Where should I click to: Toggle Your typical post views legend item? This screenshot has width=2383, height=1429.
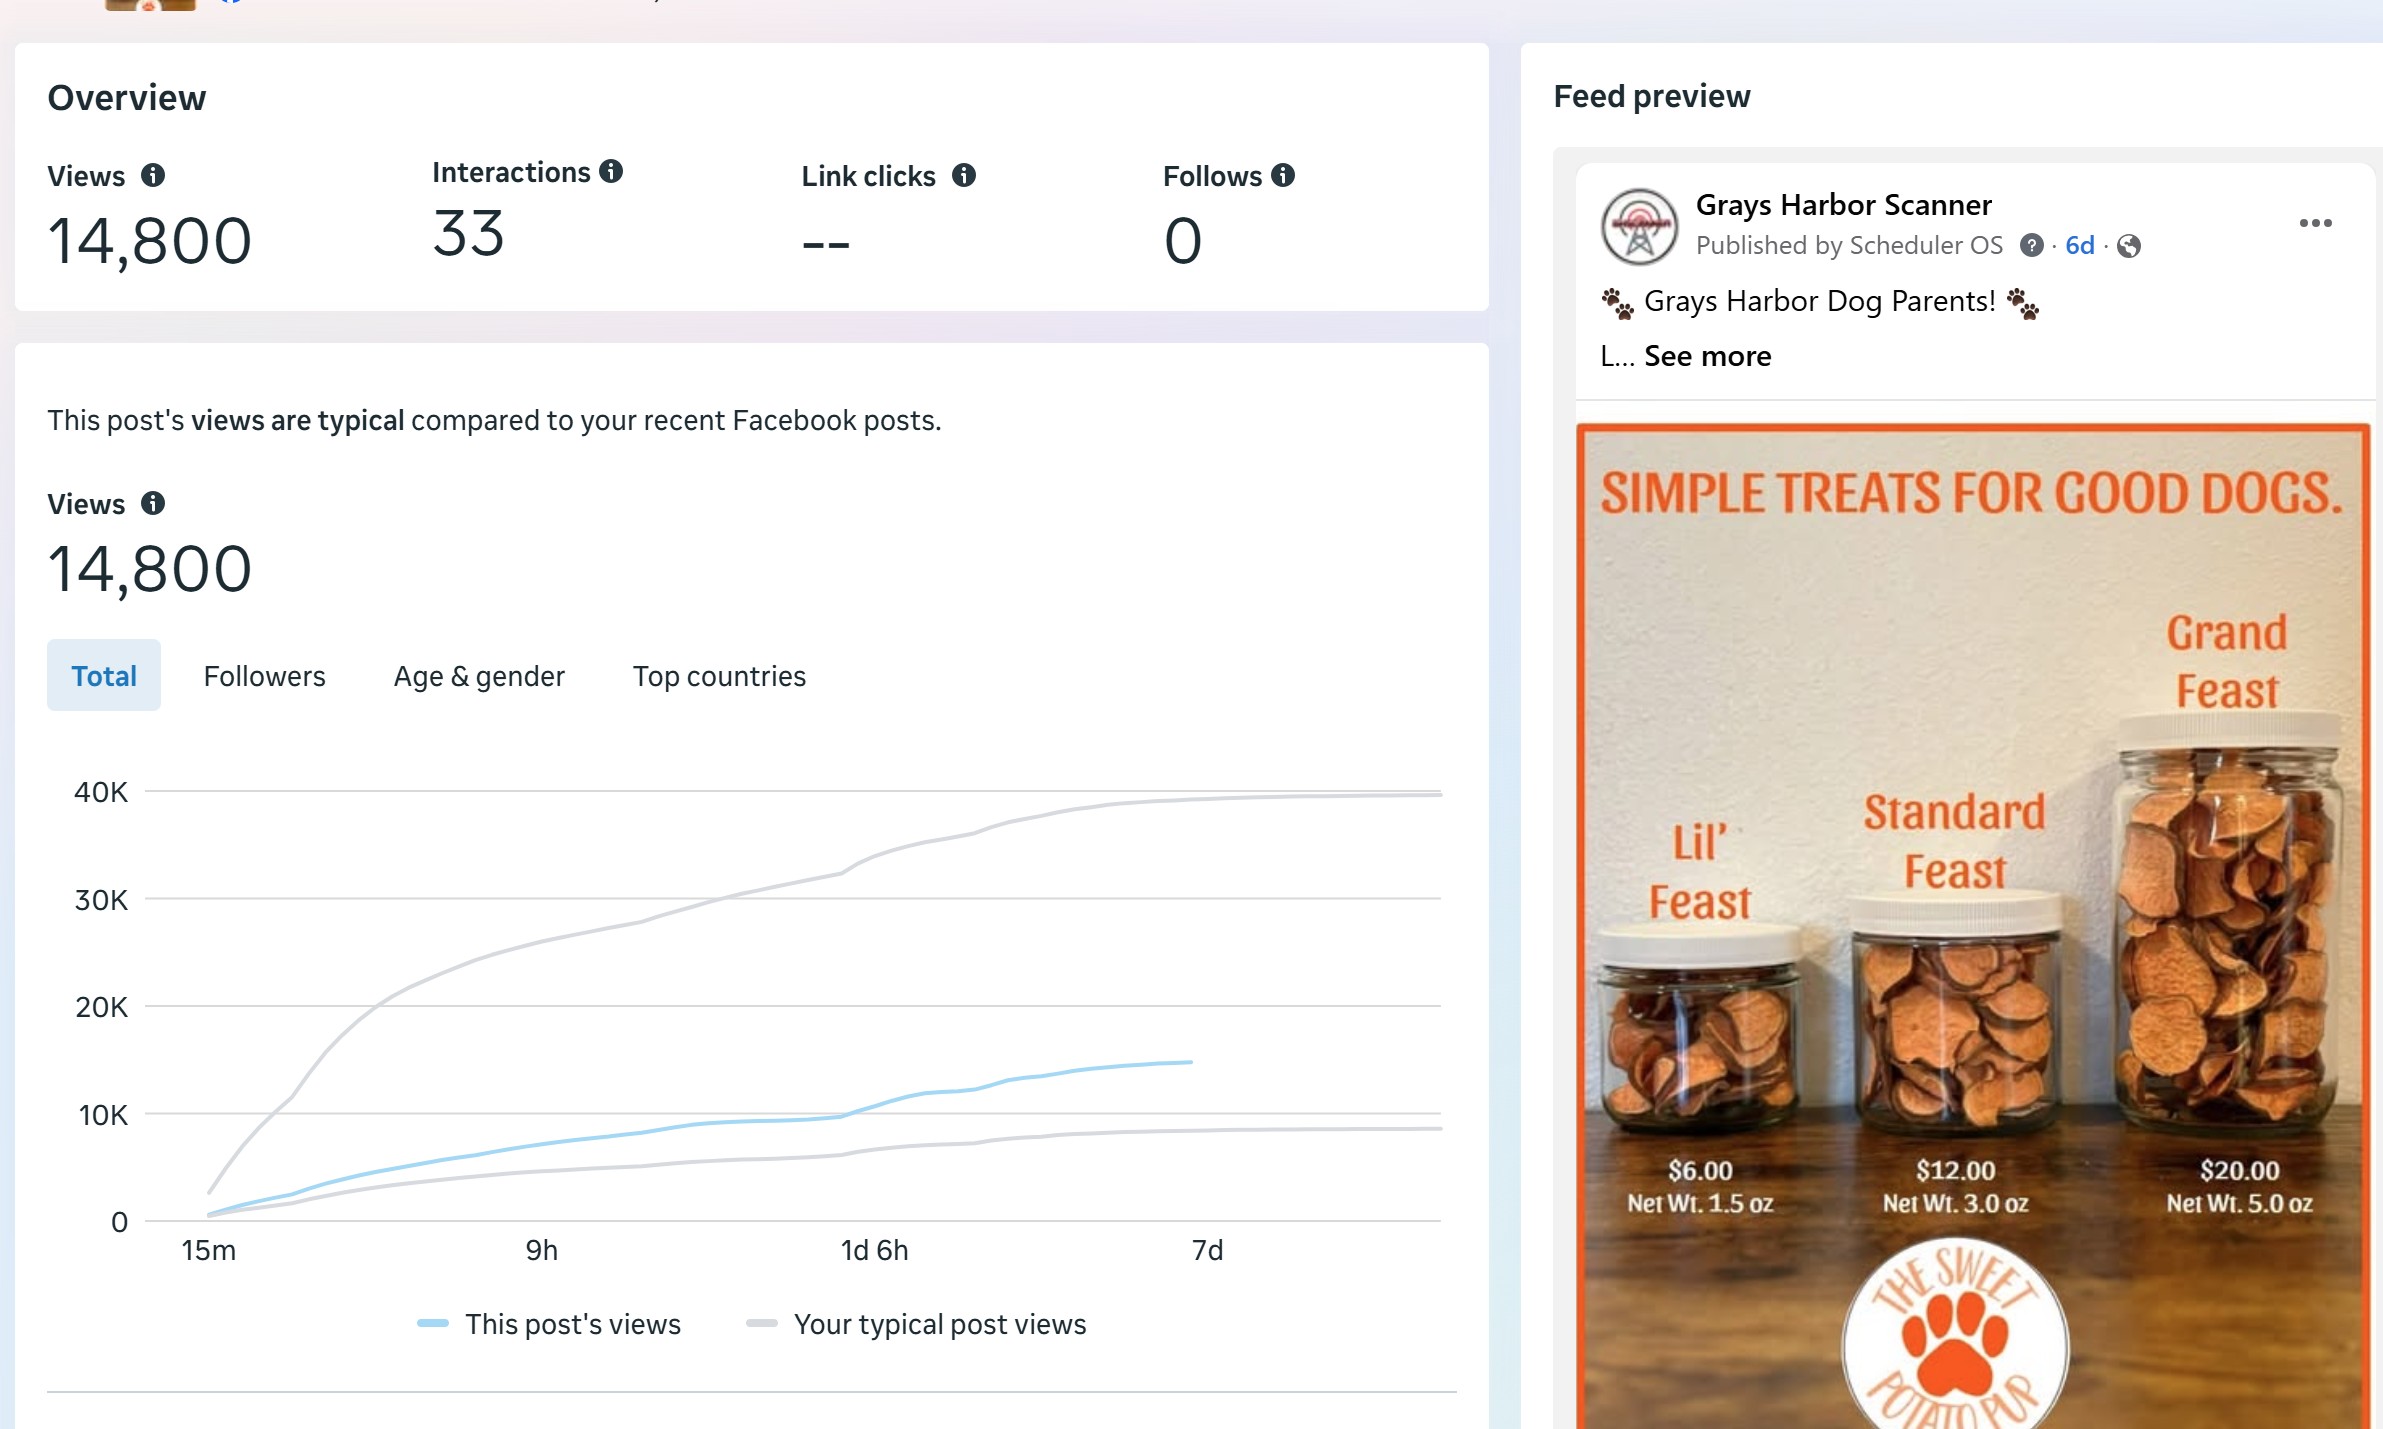917,1324
